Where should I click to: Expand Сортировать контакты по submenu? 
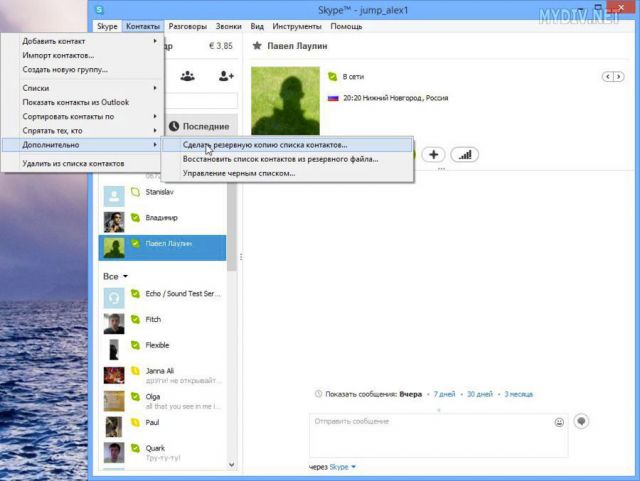click(x=82, y=116)
